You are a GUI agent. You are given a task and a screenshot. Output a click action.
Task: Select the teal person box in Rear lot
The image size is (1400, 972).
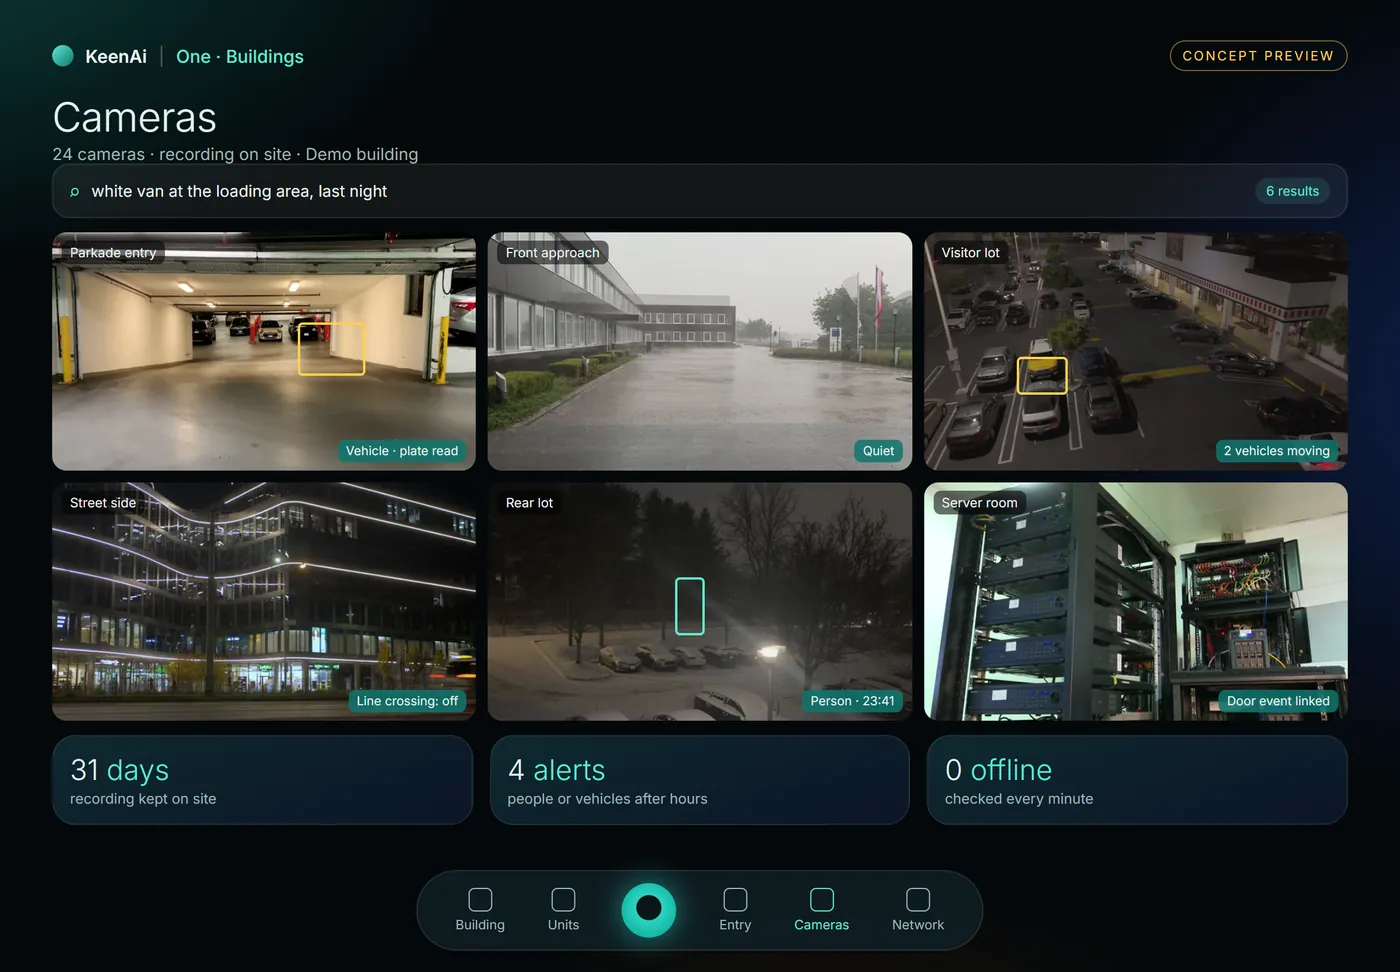[690, 606]
